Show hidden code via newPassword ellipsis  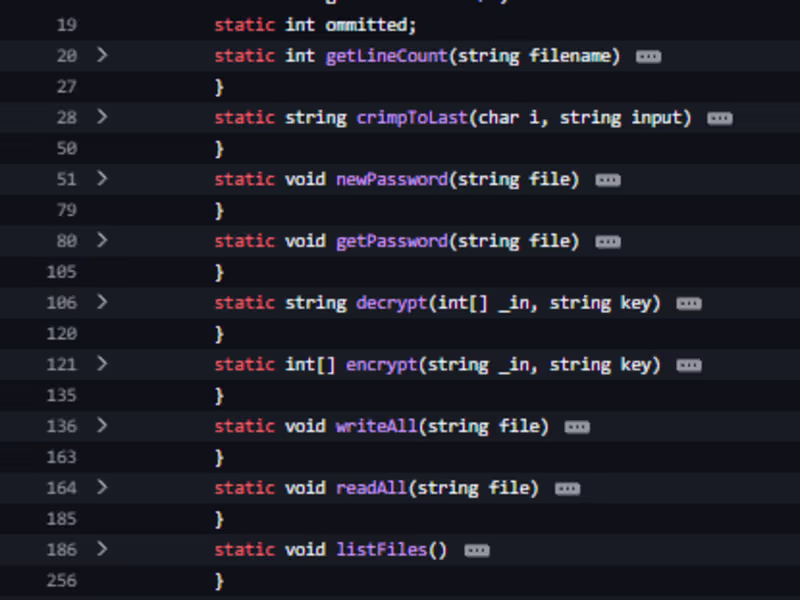point(607,180)
